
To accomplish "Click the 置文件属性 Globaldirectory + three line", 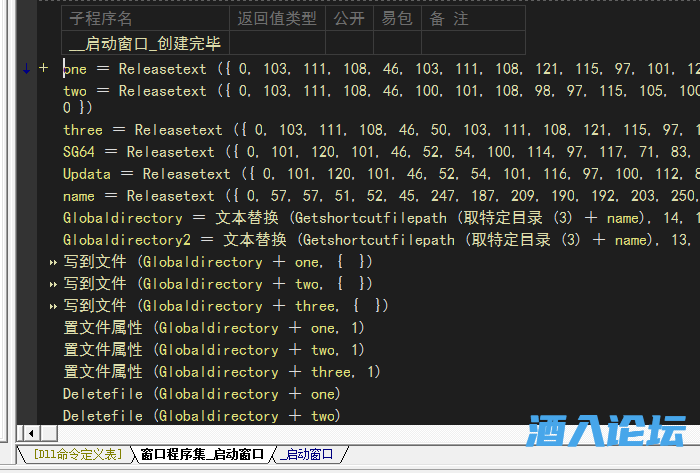I will coord(221,372).
